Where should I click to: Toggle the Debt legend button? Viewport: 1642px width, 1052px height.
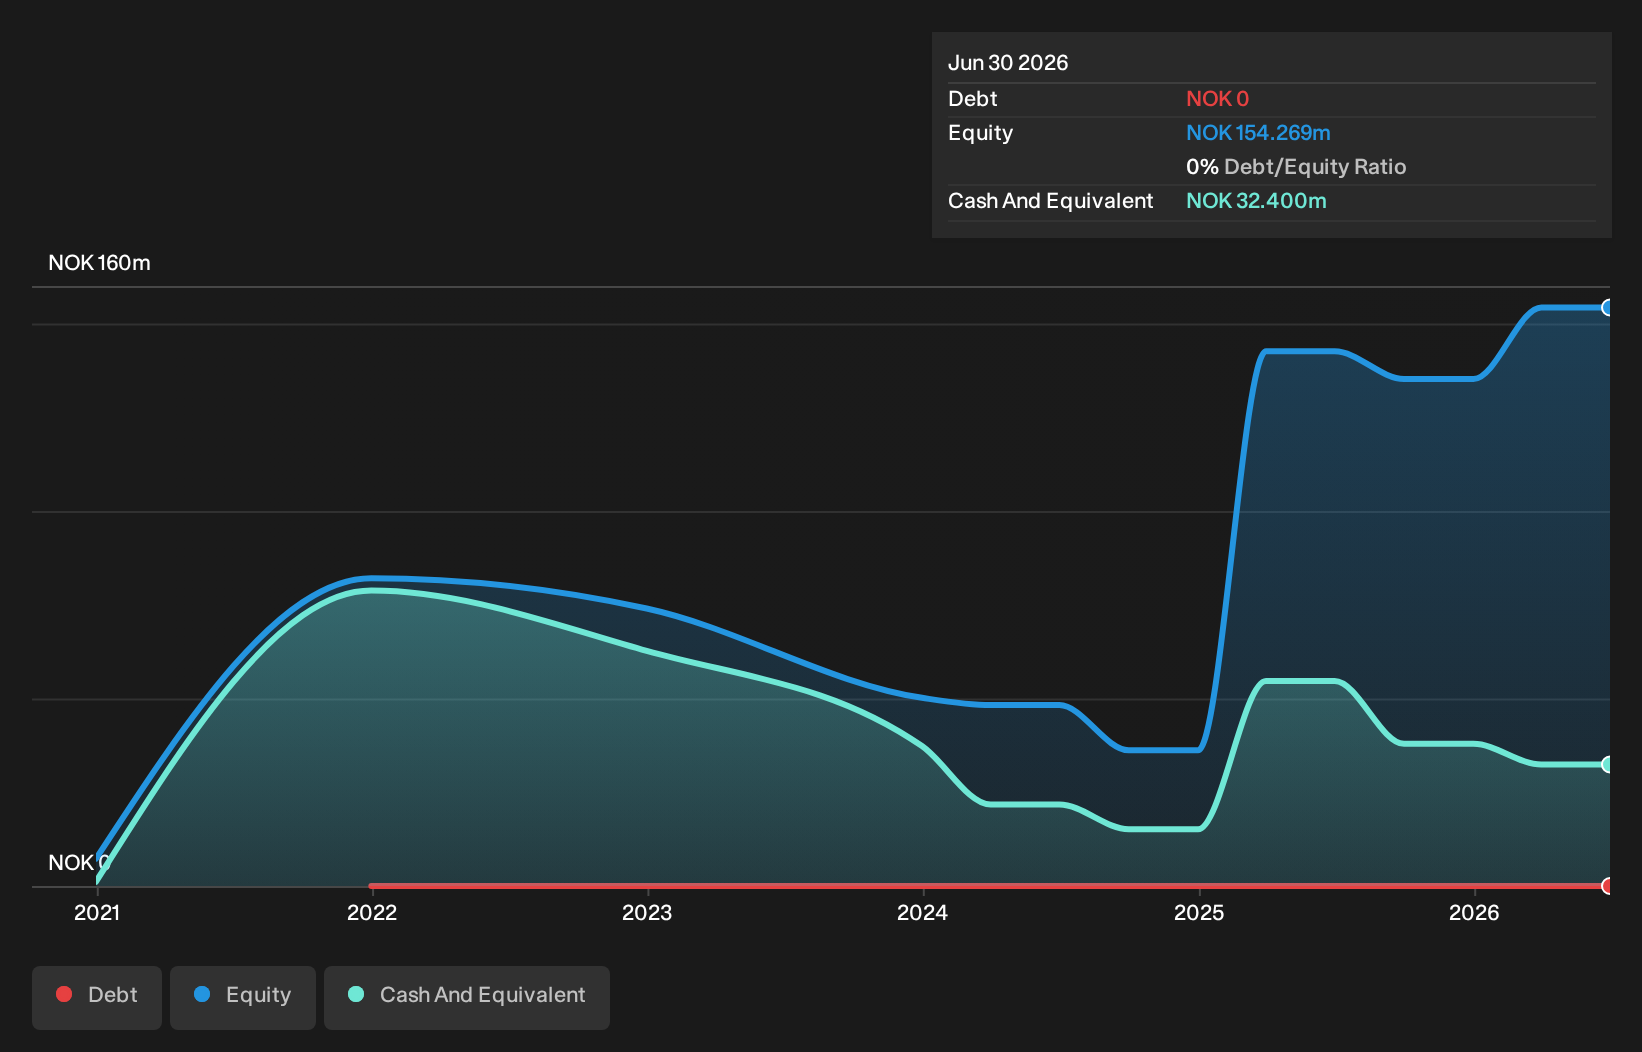[97, 997]
